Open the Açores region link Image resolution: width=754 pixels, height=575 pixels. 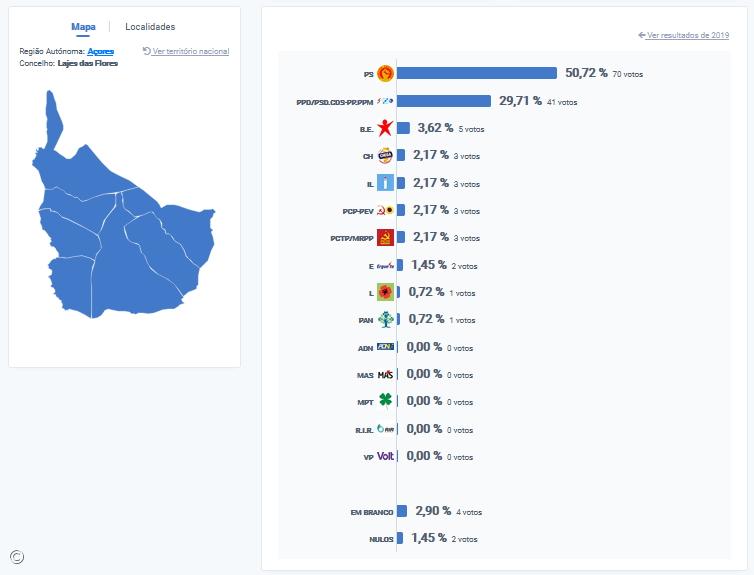[101, 51]
